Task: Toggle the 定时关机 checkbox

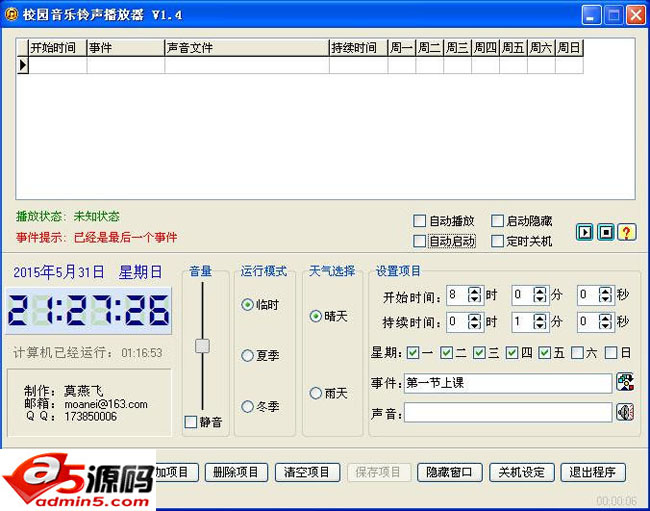Action: (498, 241)
